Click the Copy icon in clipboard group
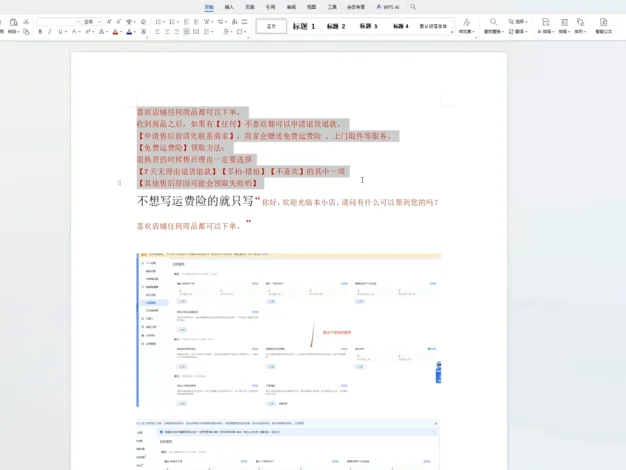The image size is (626, 470). [x=26, y=32]
